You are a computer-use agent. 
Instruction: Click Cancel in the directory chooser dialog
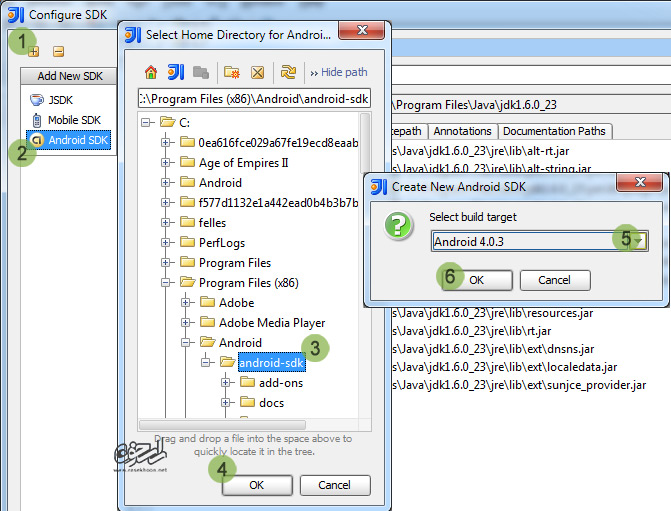[334, 485]
